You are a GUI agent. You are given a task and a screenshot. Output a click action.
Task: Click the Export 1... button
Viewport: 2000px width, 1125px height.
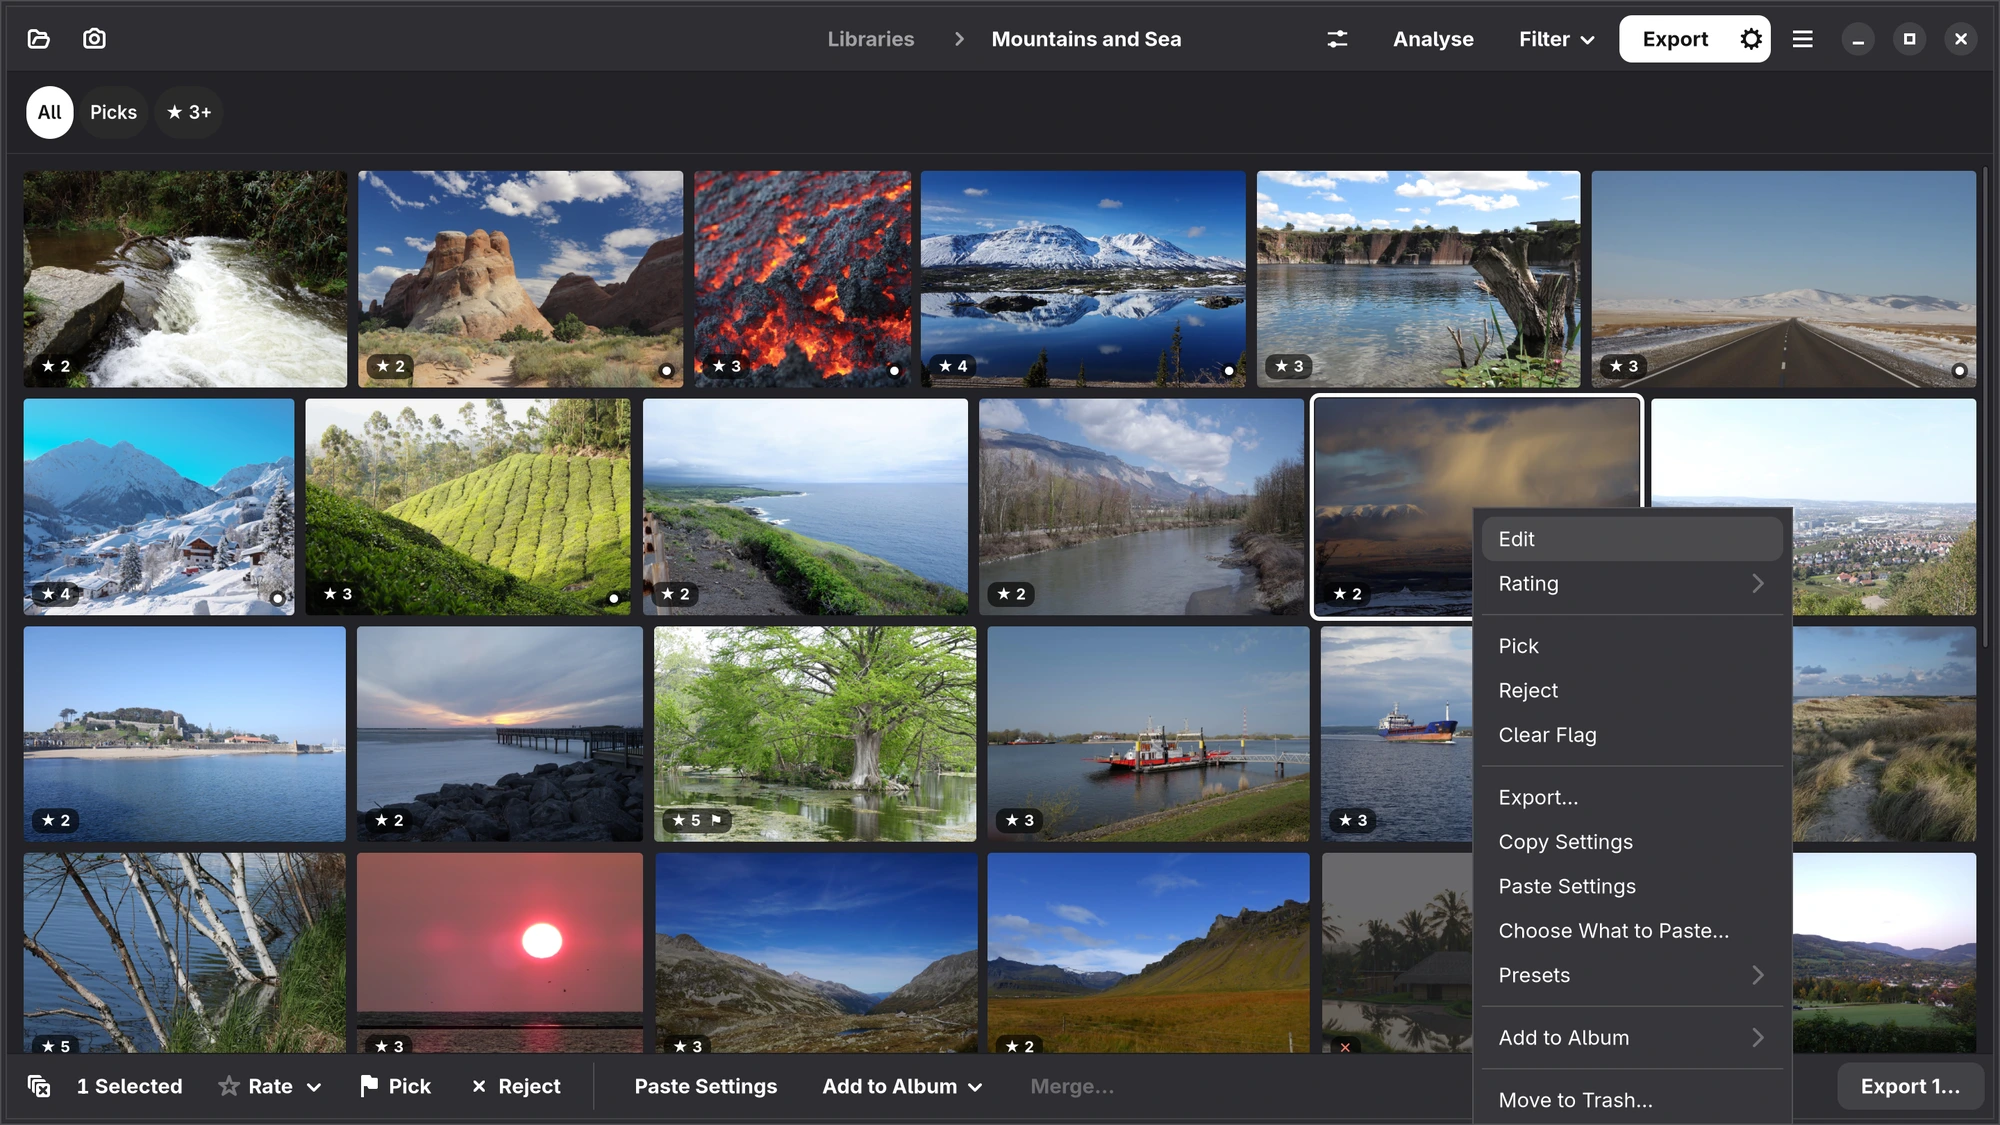click(1910, 1086)
